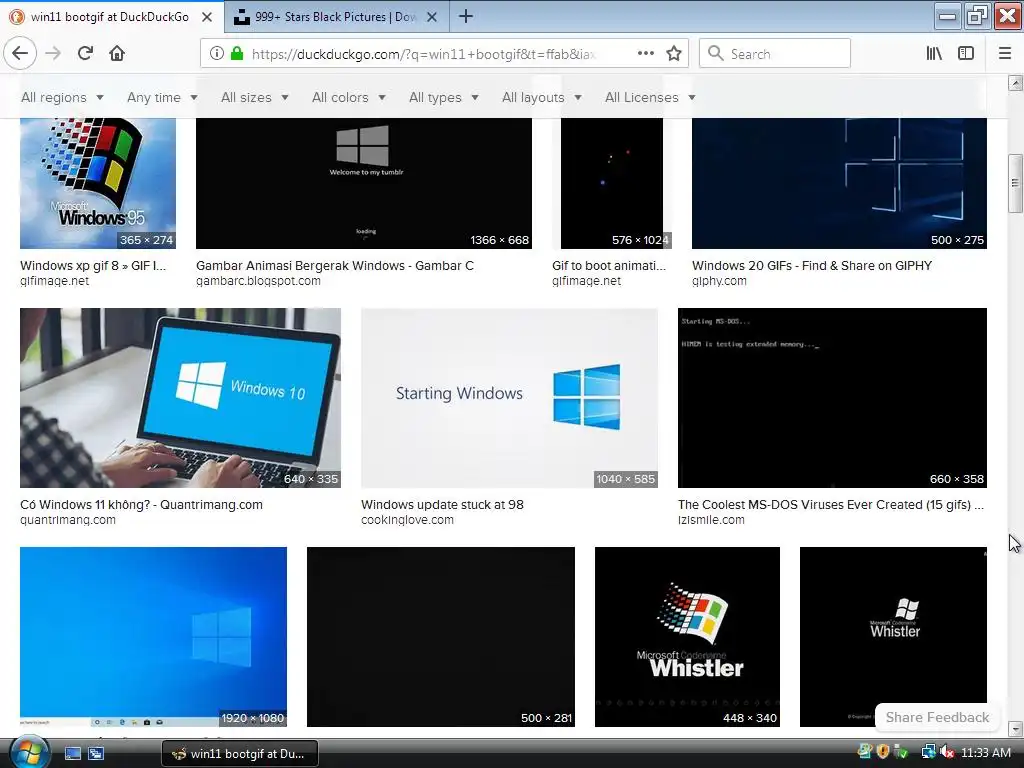Click Gambar Animasi Bergerak Windows title
Viewport: 1024px width, 768px height.
(x=334, y=266)
